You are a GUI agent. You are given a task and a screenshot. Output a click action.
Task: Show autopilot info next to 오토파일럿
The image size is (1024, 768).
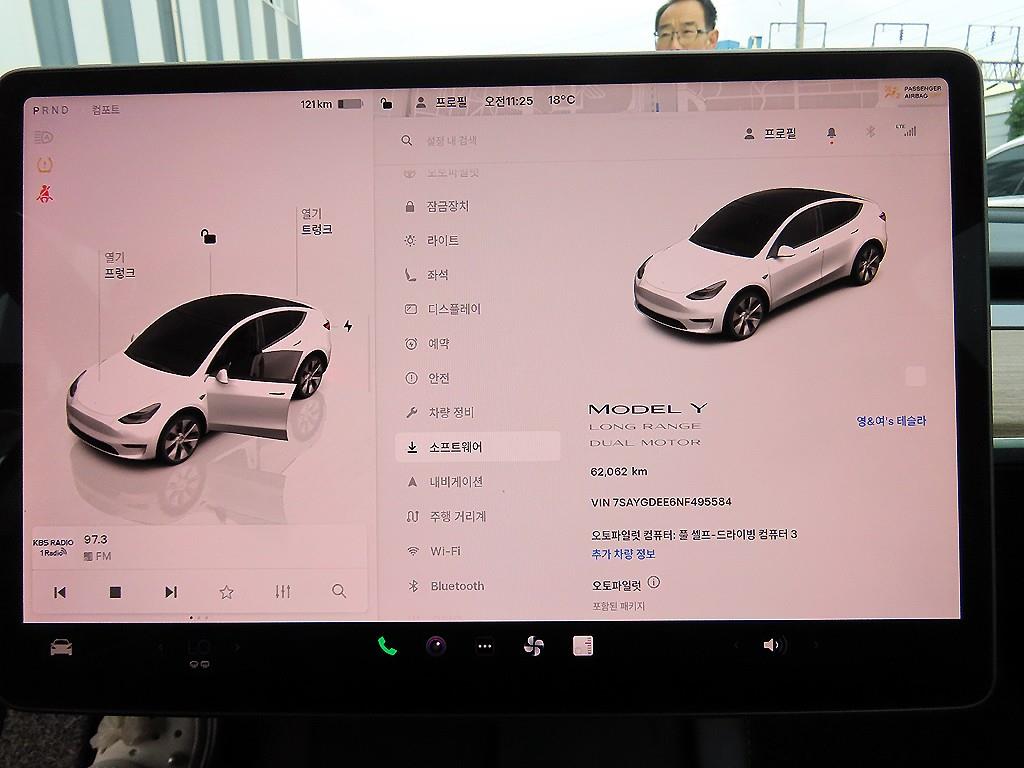click(654, 582)
